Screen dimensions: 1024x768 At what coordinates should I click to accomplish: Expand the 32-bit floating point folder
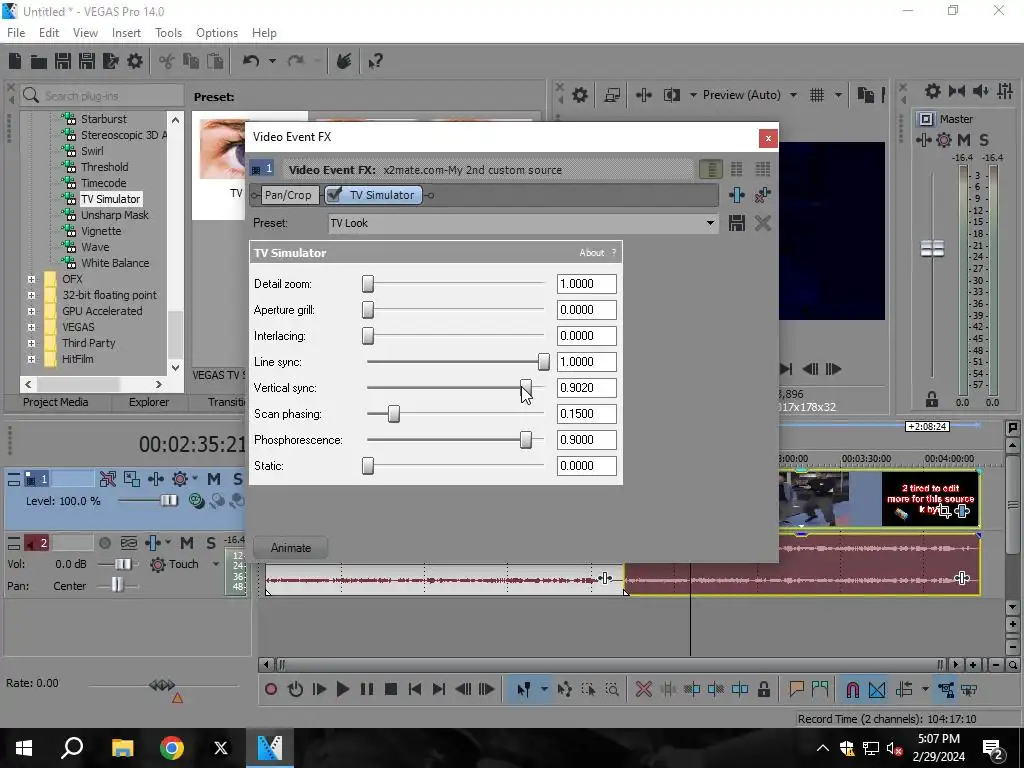31,295
